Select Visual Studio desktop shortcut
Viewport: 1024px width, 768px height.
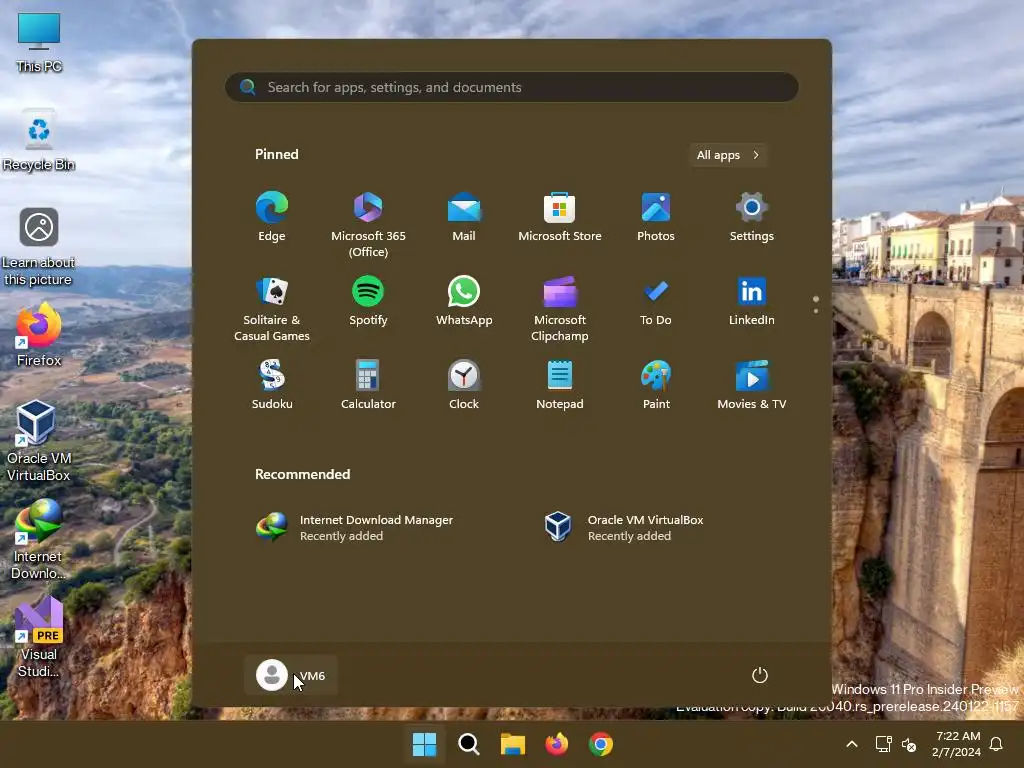(x=39, y=637)
